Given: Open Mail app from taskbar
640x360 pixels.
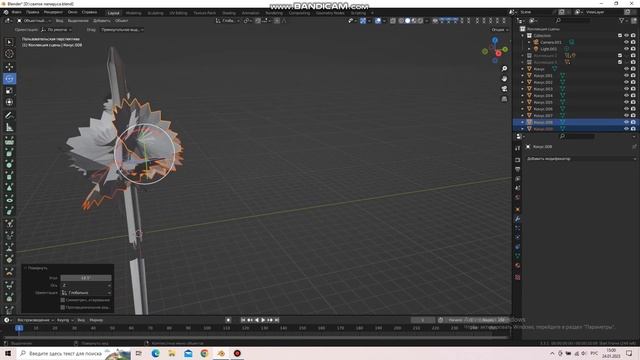Looking at the screenshot, I should coord(188,353).
